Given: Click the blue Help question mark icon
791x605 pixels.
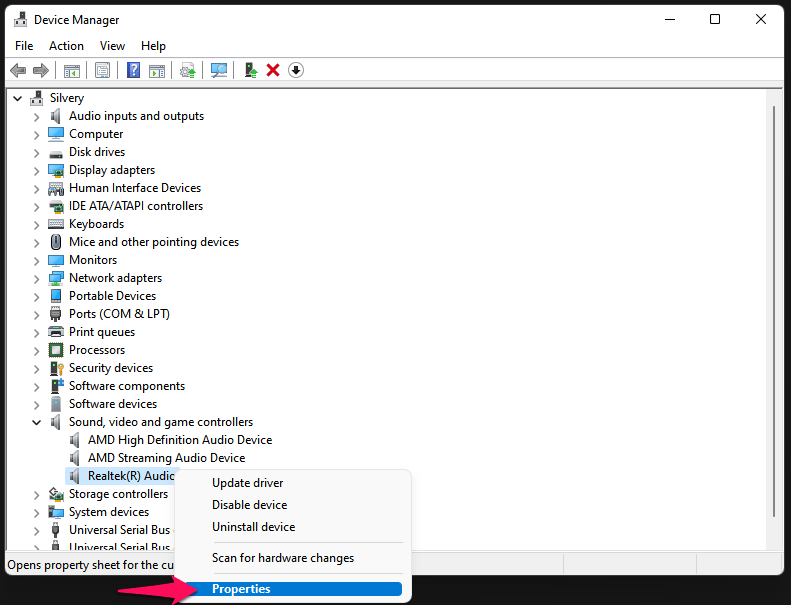Looking at the screenshot, I should [133, 70].
